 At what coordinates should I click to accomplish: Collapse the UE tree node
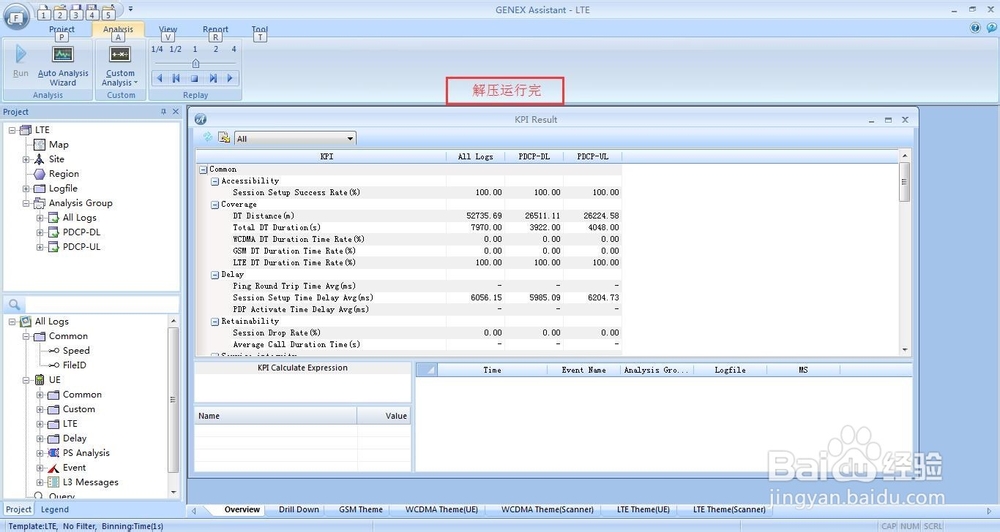26,380
